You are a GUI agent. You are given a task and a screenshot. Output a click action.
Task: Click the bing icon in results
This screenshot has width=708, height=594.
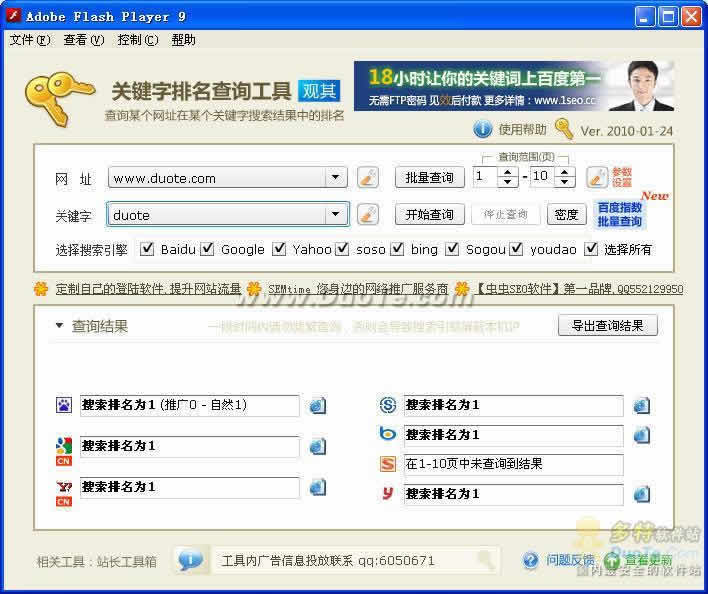(x=387, y=434)
